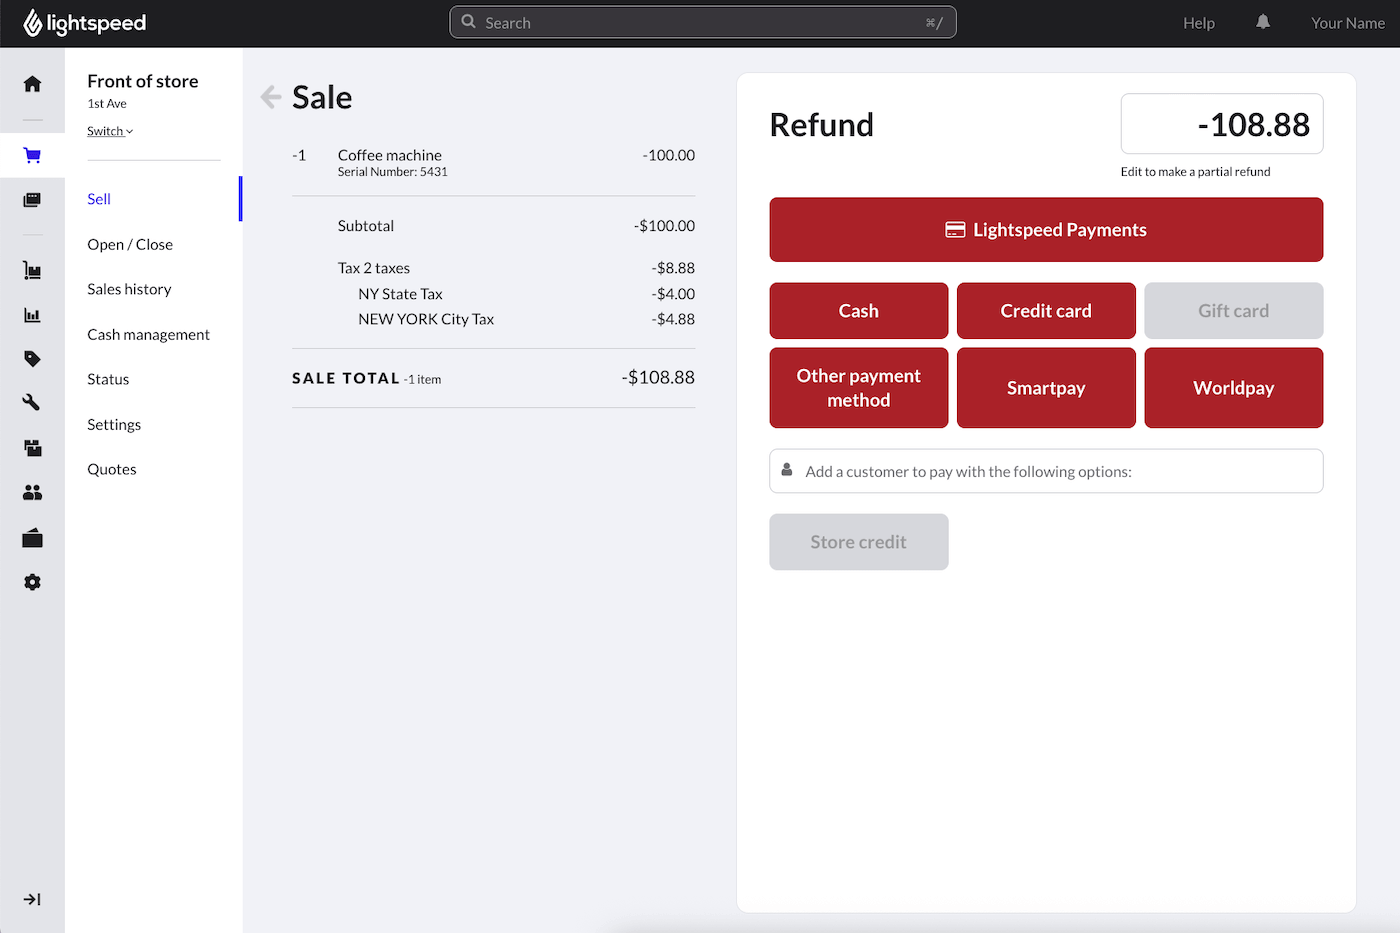1400x933 pixels.
Task: Click the Subtotal -$100.00 amount
Action: (664, 226)
